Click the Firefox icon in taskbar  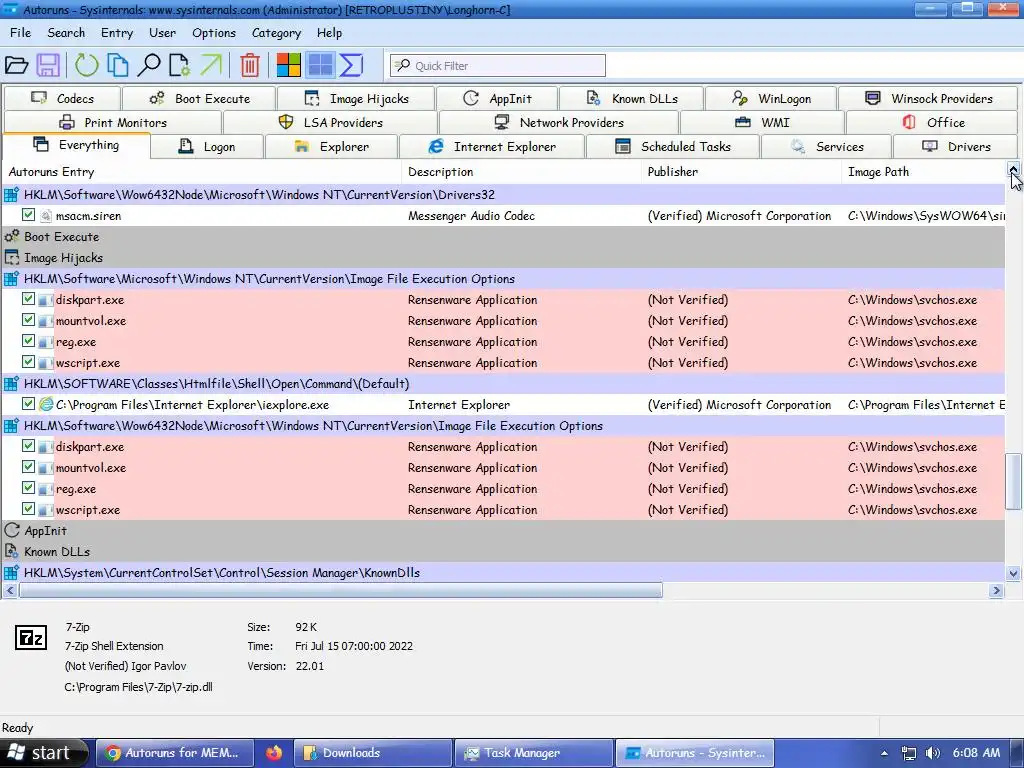[274, 753]
